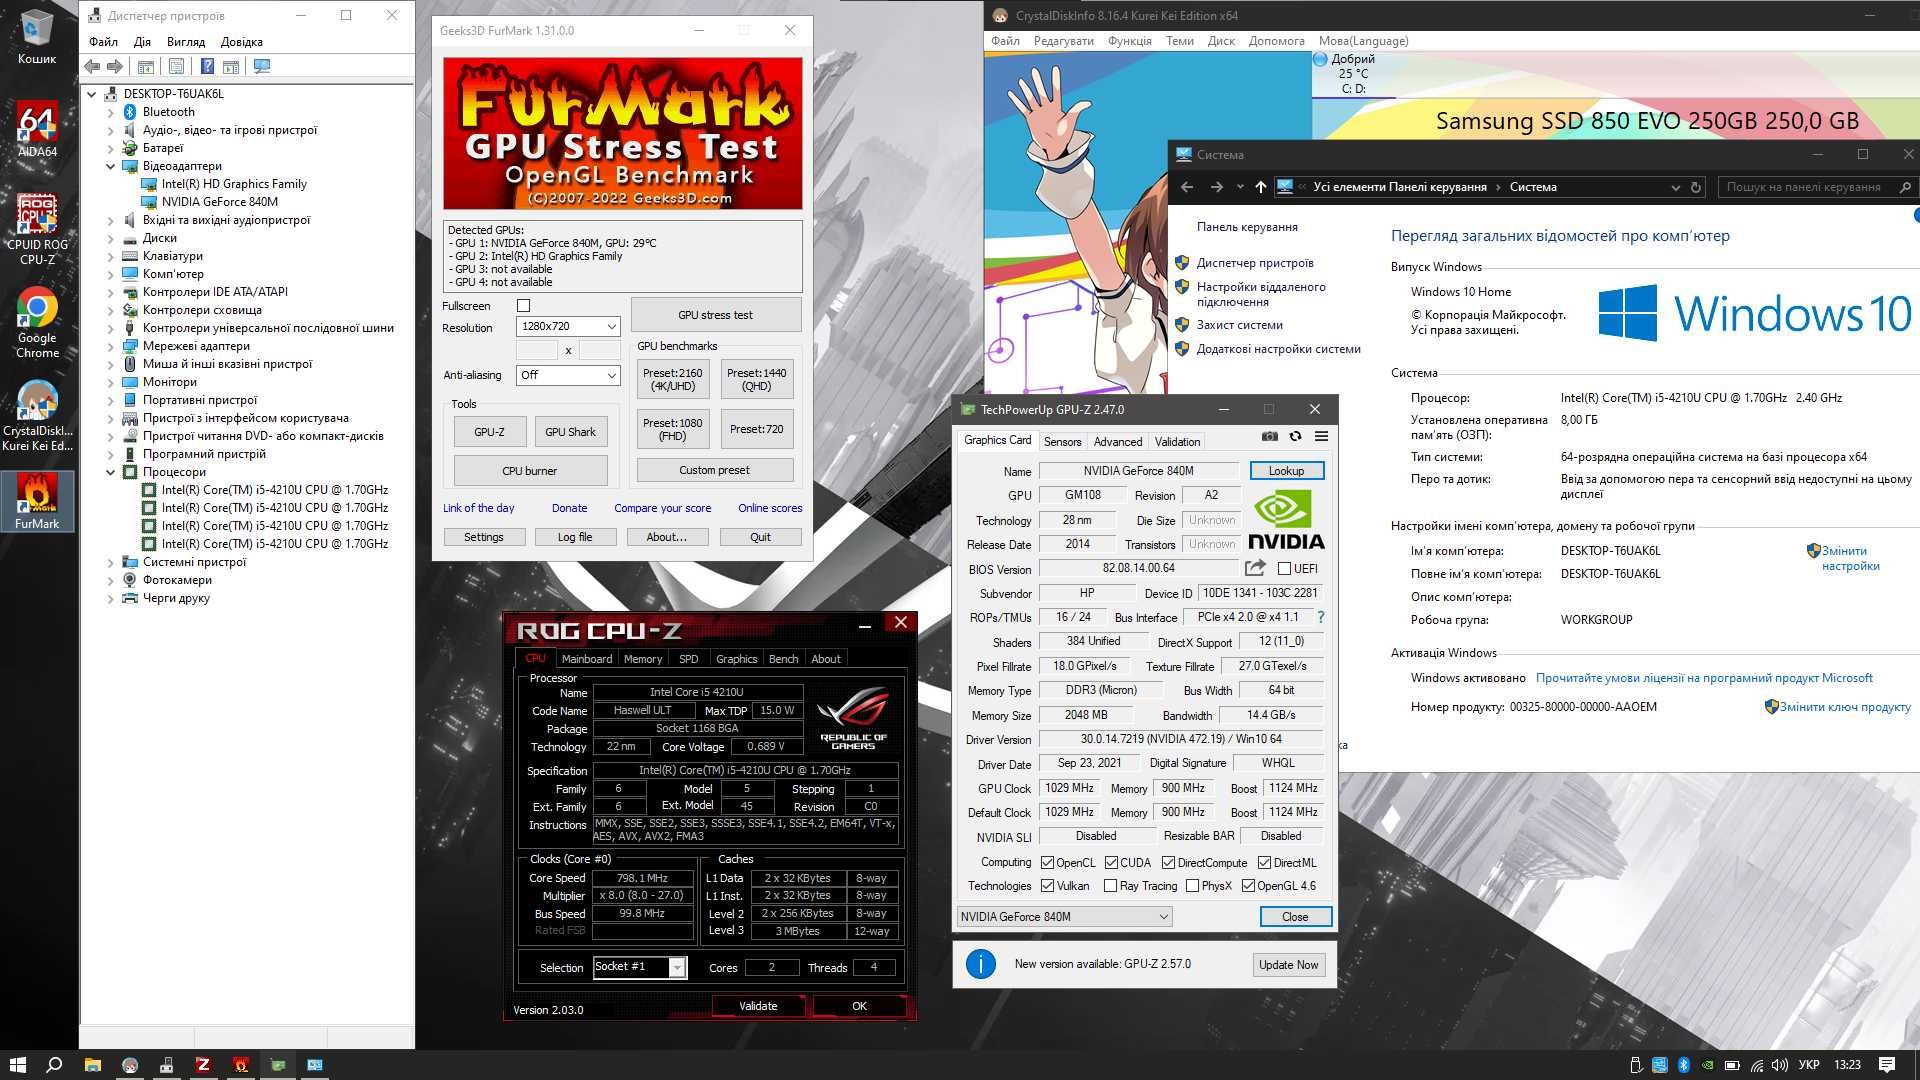Switch to the Advanced tab in GPU-Z

pyautogui.click(x=1117, y=441)
